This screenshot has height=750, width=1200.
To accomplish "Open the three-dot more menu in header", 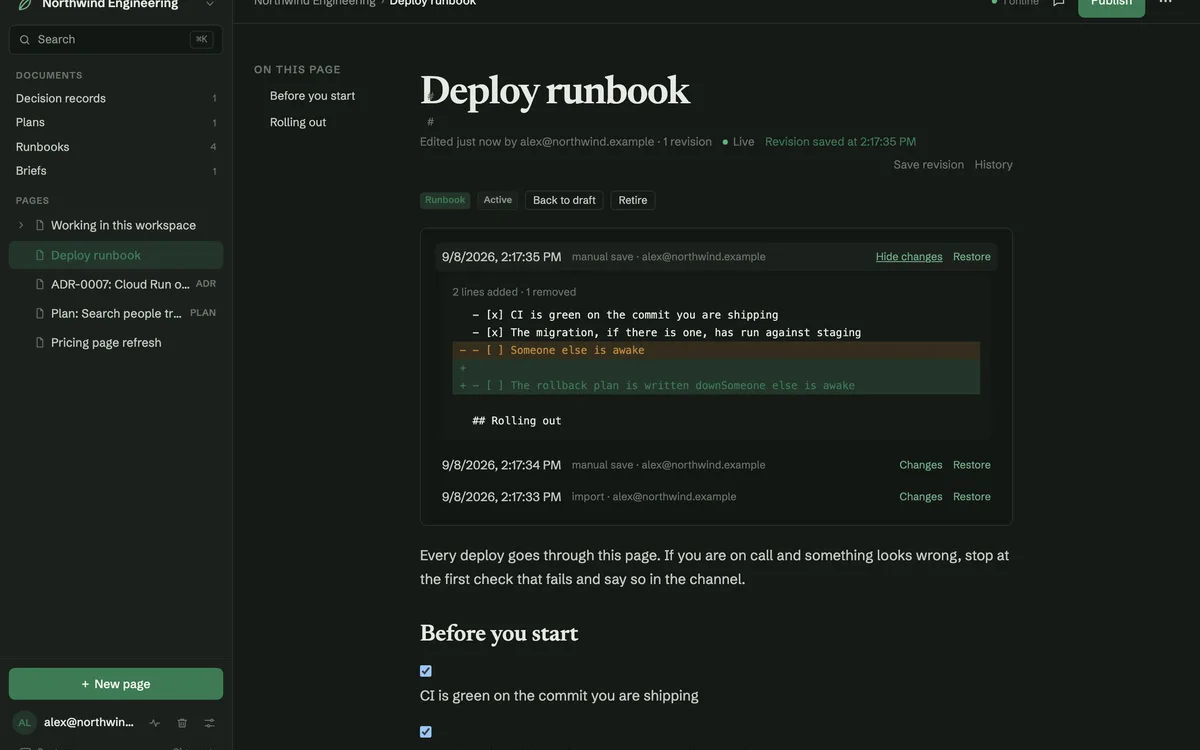I will [x=1165, y=2].
